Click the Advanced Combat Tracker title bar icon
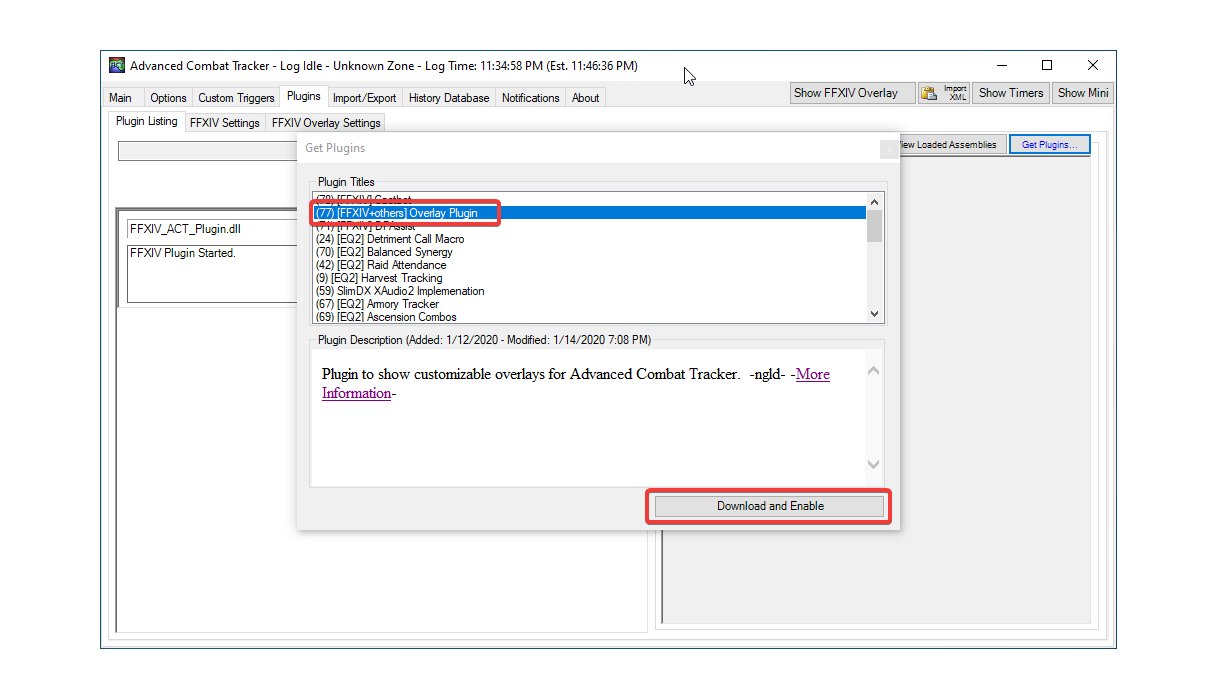The width and height of the screenshot is (1217, 699). [x=117, y=66]
